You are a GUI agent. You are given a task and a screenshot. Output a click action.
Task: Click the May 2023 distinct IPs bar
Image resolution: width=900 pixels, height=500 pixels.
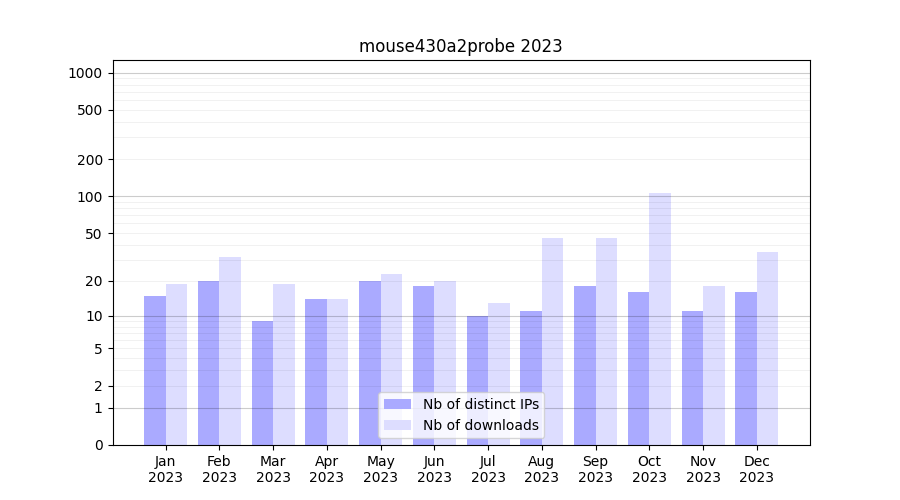pyautogui.click(x=370, y=362)
